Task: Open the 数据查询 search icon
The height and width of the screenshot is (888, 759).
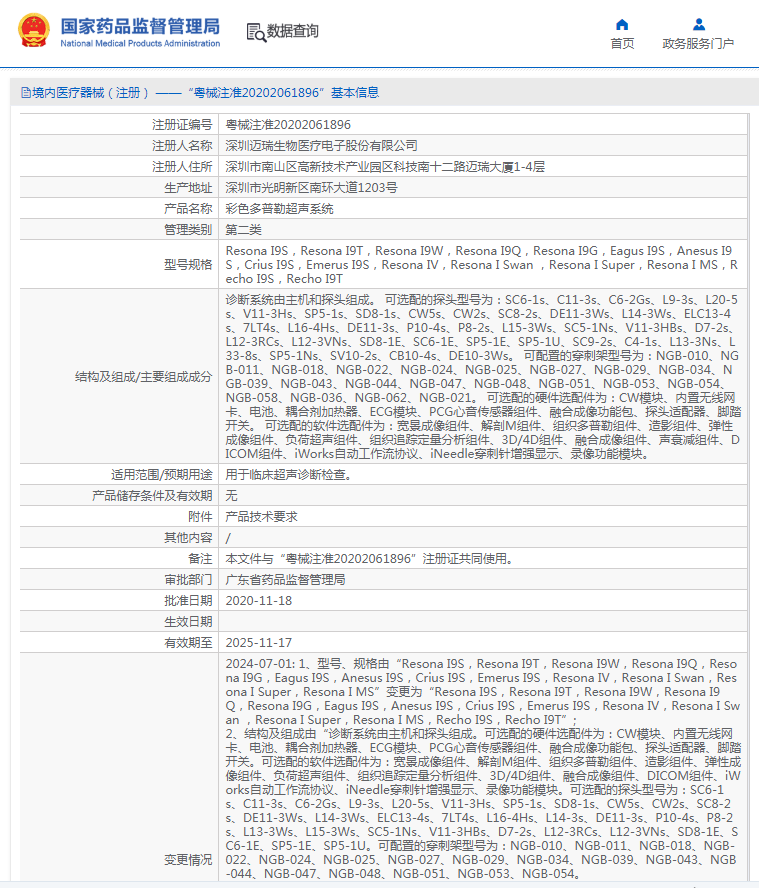Action: [x=256, y=32]
